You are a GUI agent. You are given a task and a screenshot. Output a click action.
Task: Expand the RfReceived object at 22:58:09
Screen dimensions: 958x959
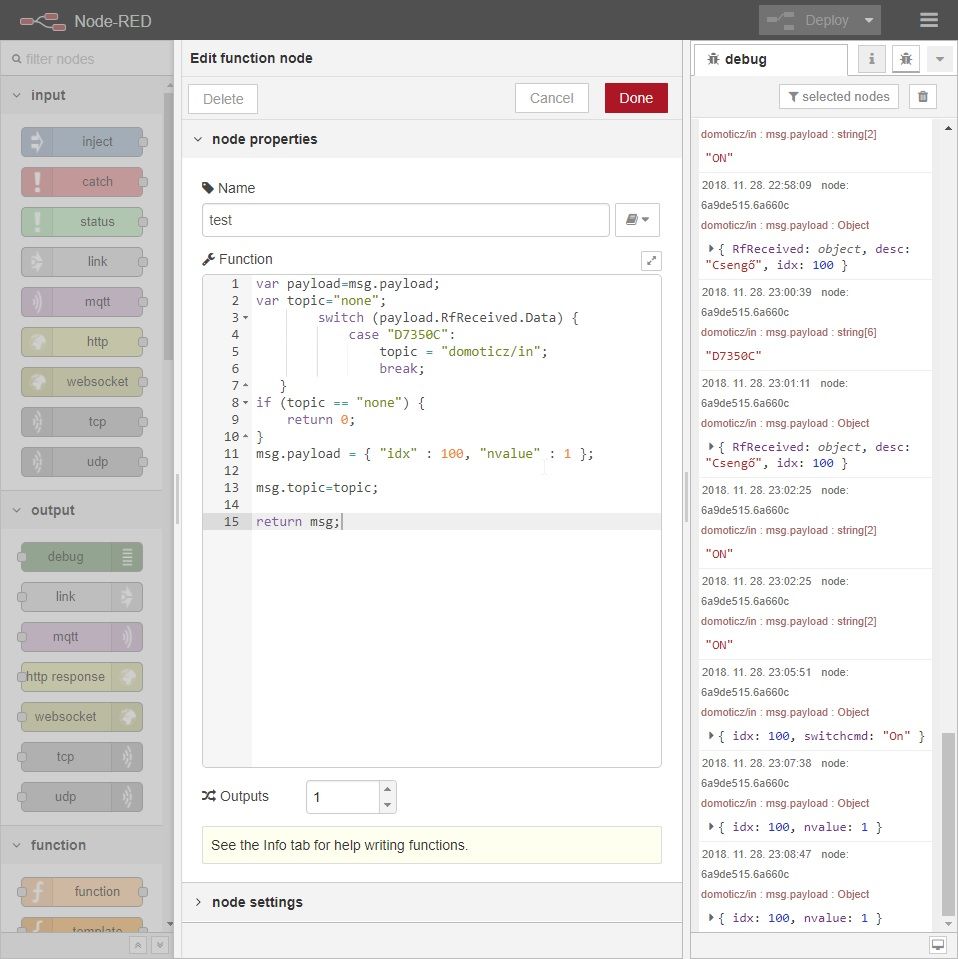click(x=711, y=248)
